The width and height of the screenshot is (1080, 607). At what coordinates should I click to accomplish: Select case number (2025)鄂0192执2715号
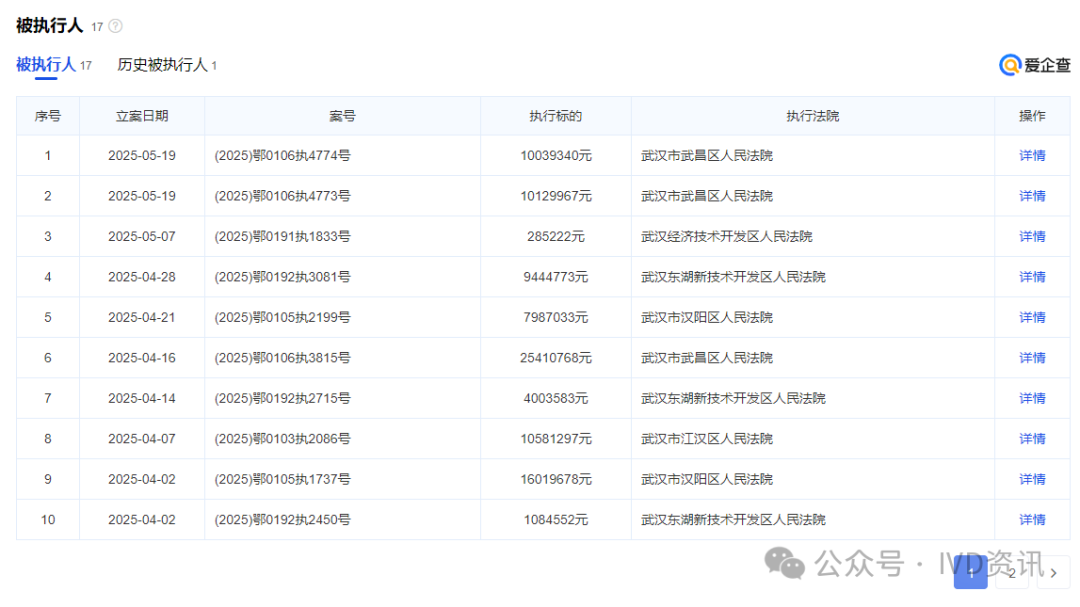point(282,398)
